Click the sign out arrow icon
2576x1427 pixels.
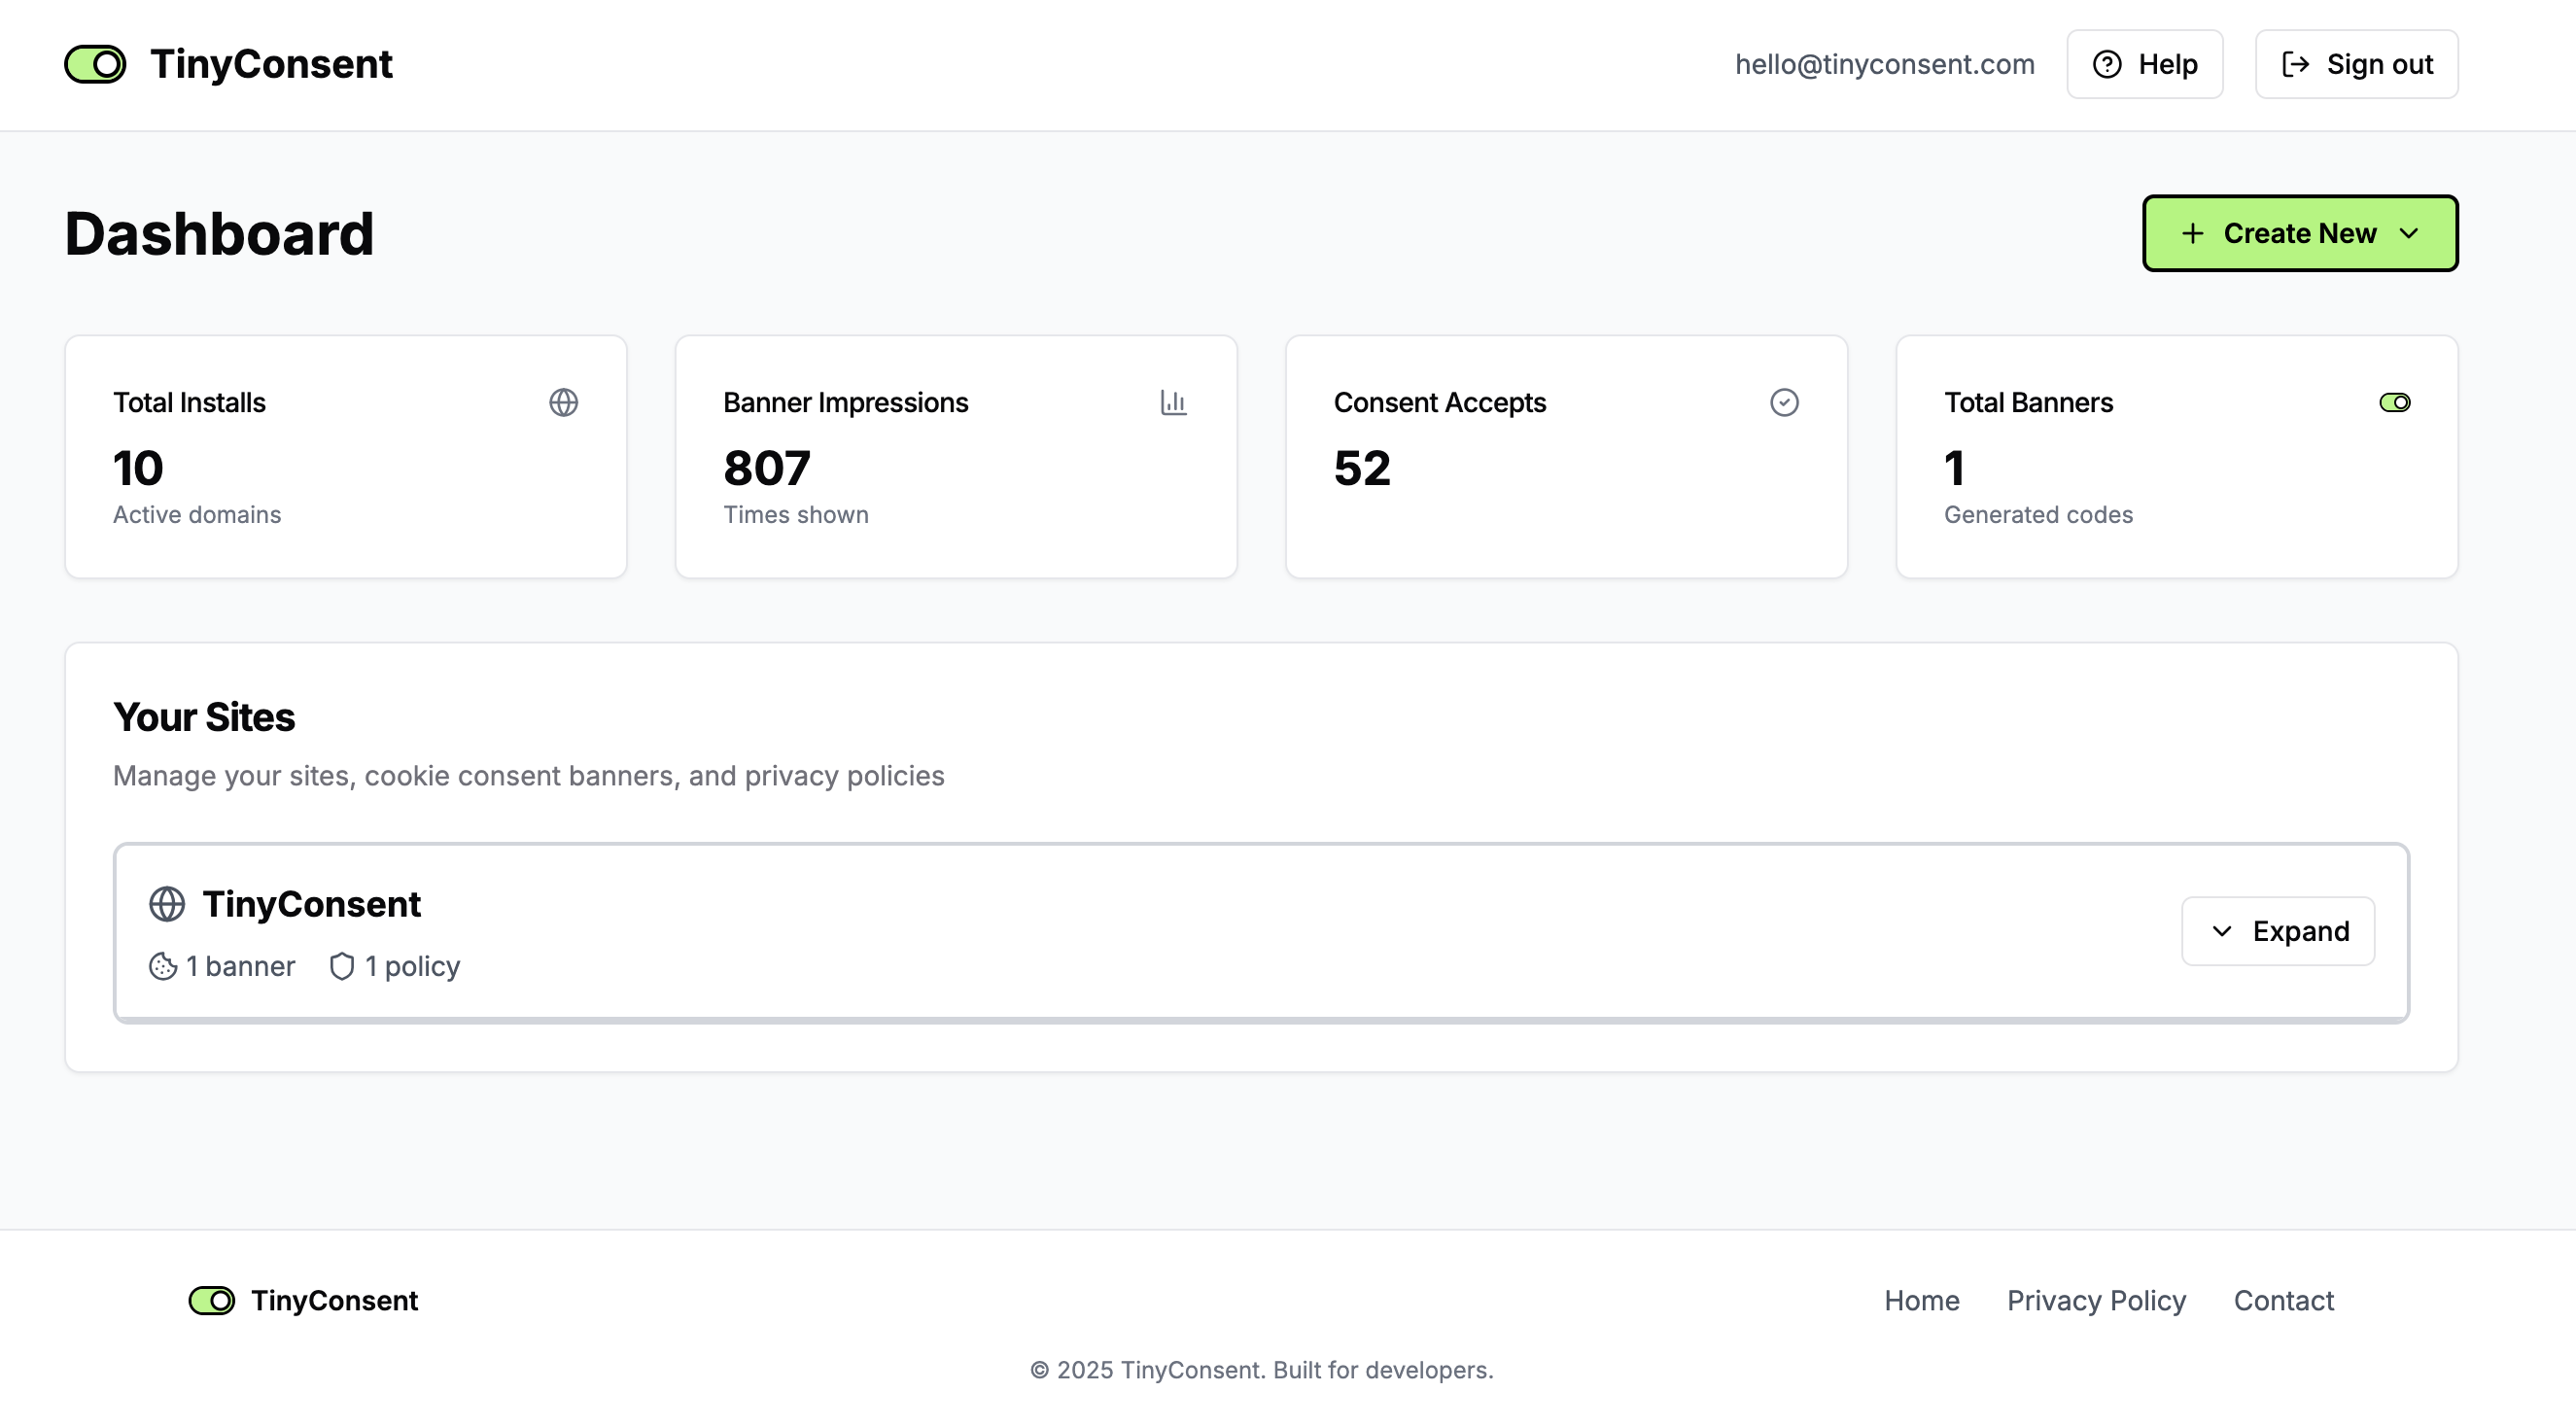pyautogui.click(x=2295, y=64)
